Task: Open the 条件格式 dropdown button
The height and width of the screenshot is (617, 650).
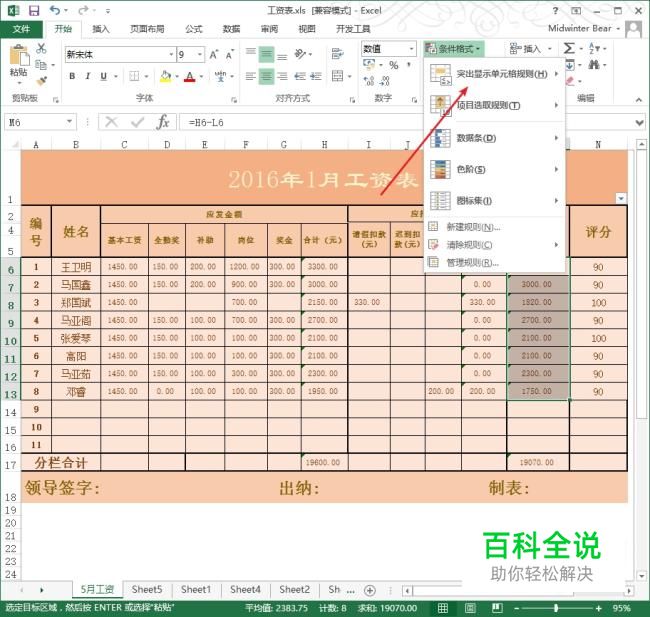Action: 454,49
